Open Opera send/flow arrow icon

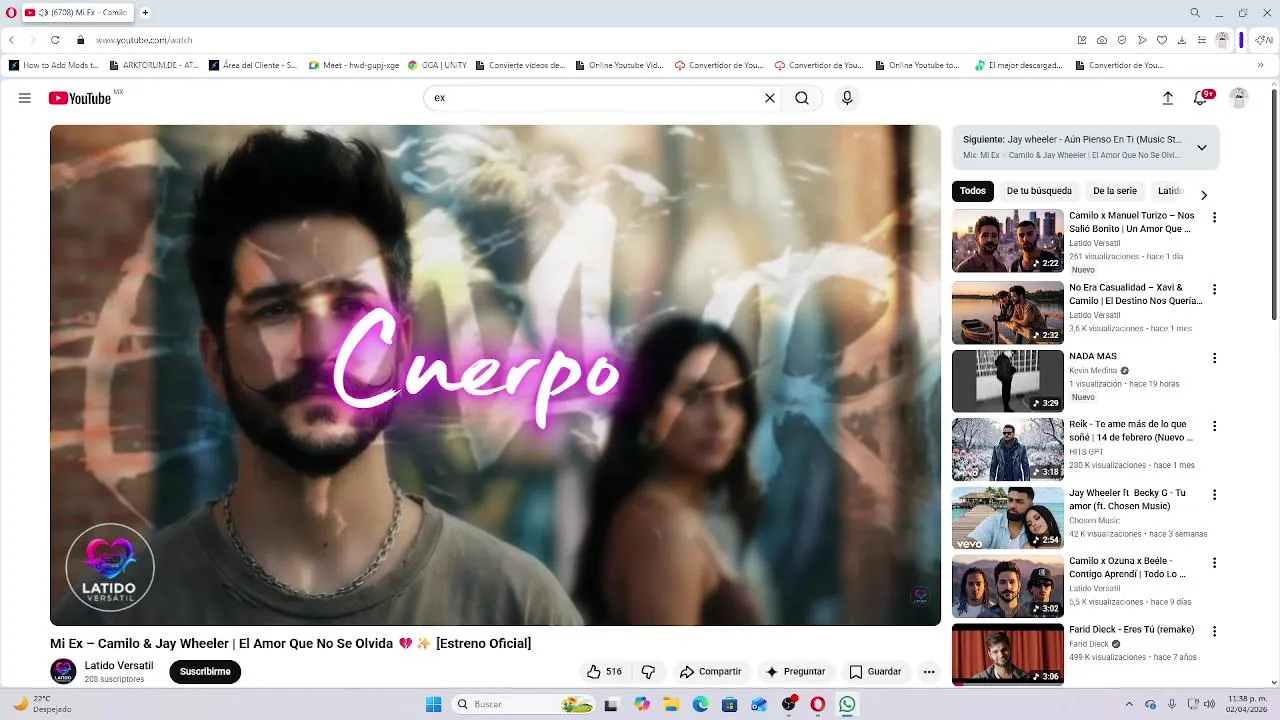(x=1142, y=40)
